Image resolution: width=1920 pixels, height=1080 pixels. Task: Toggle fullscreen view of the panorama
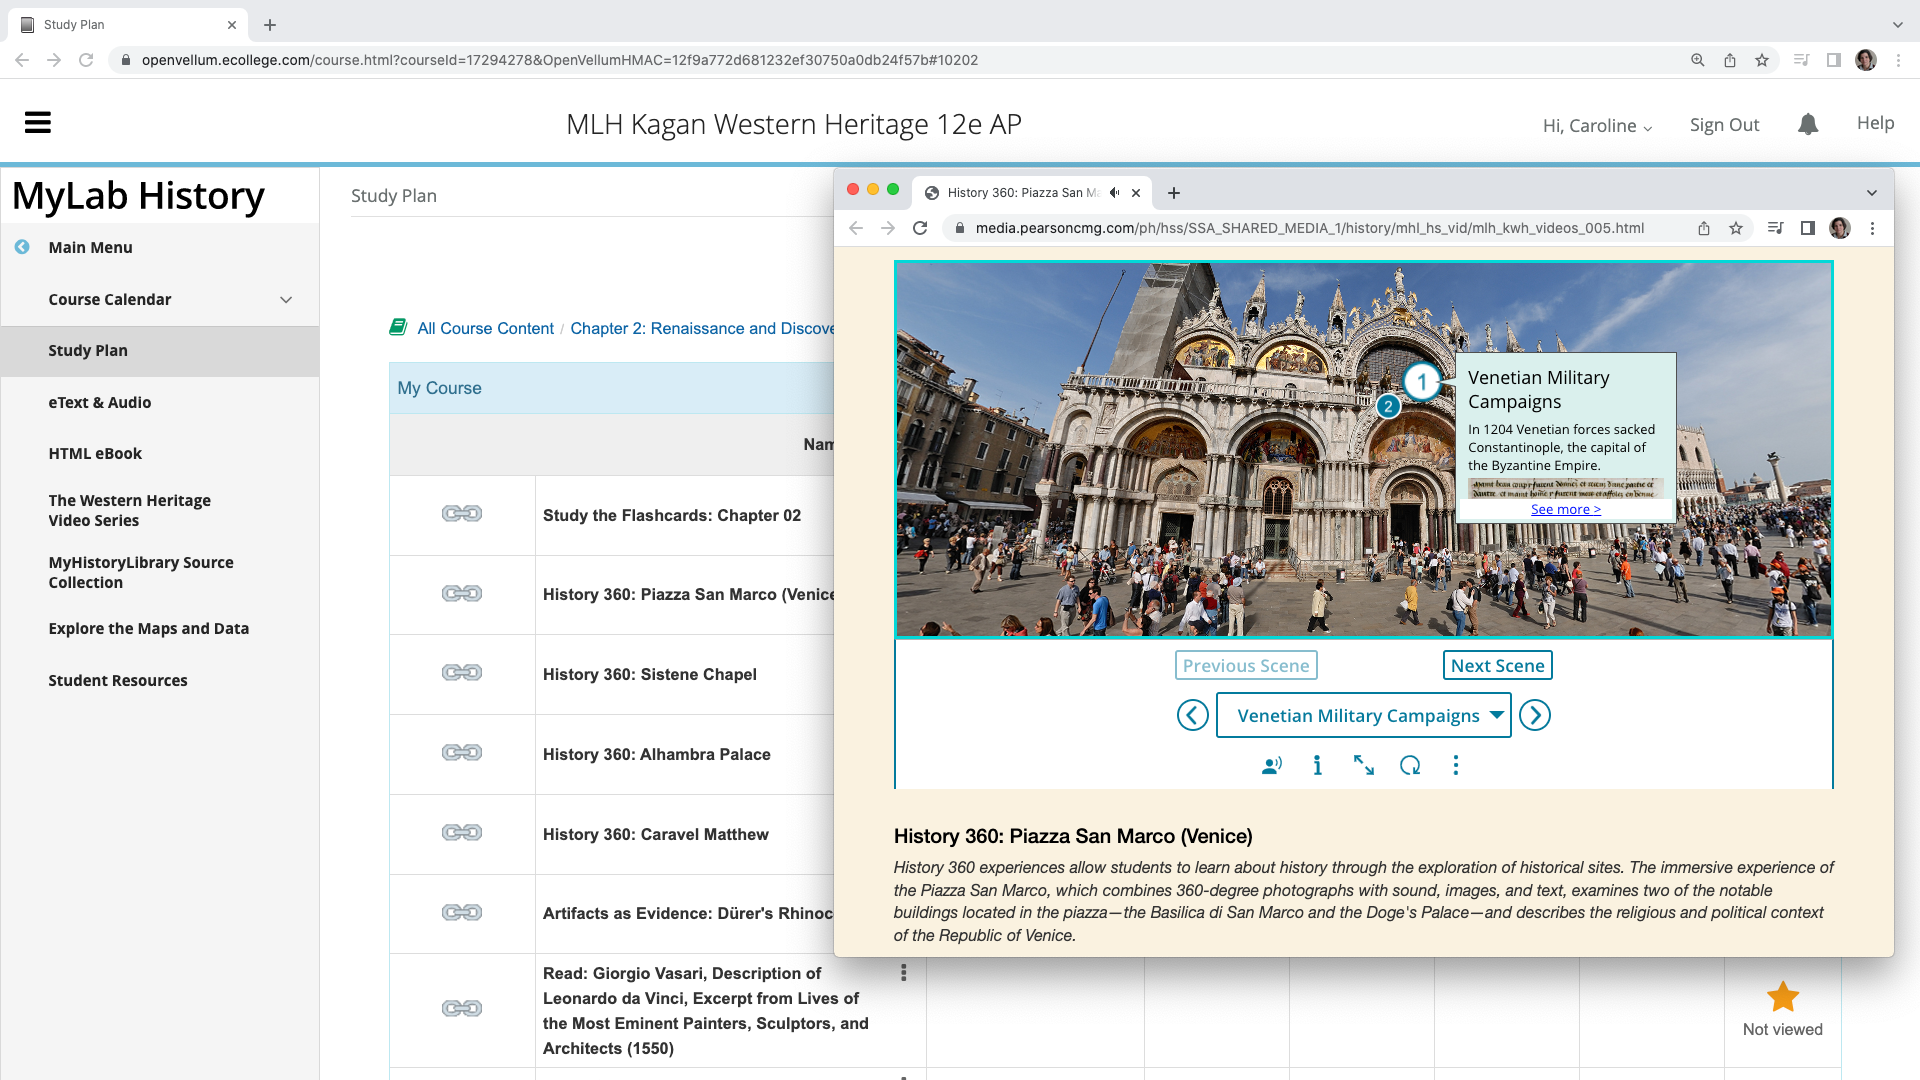[1363, 766]
